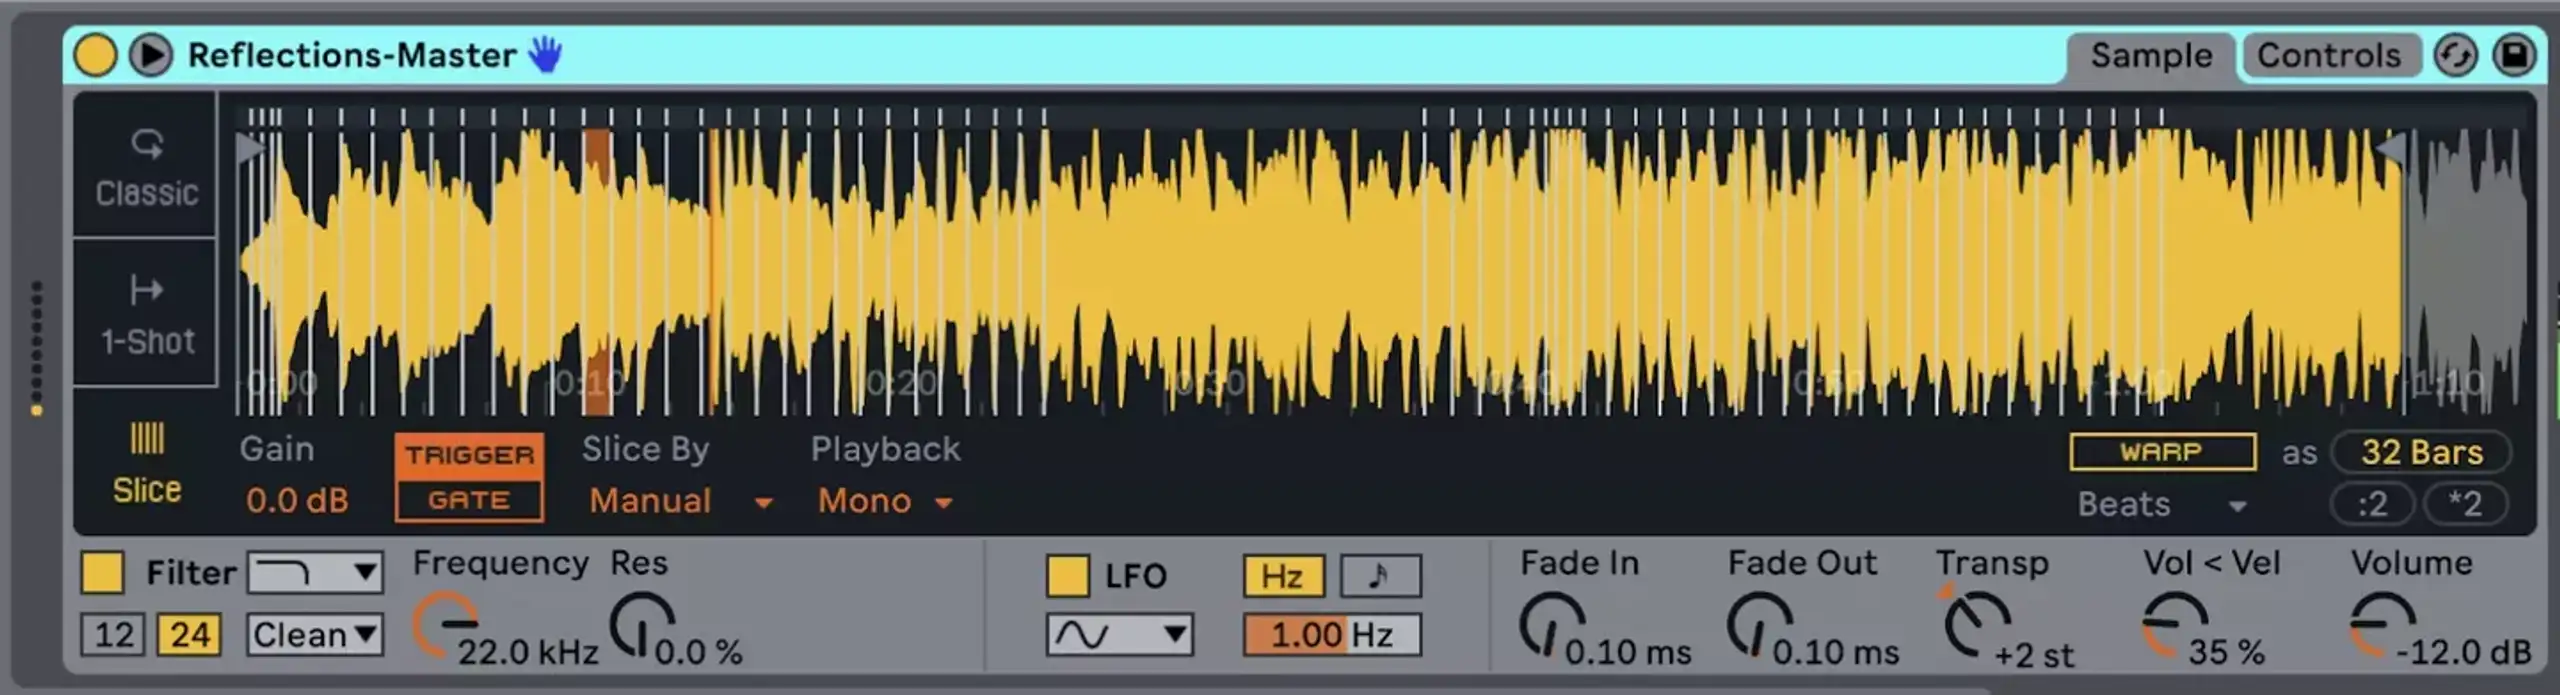
Task: Select 1-Shot playback mode
Action: coord(146,314)
